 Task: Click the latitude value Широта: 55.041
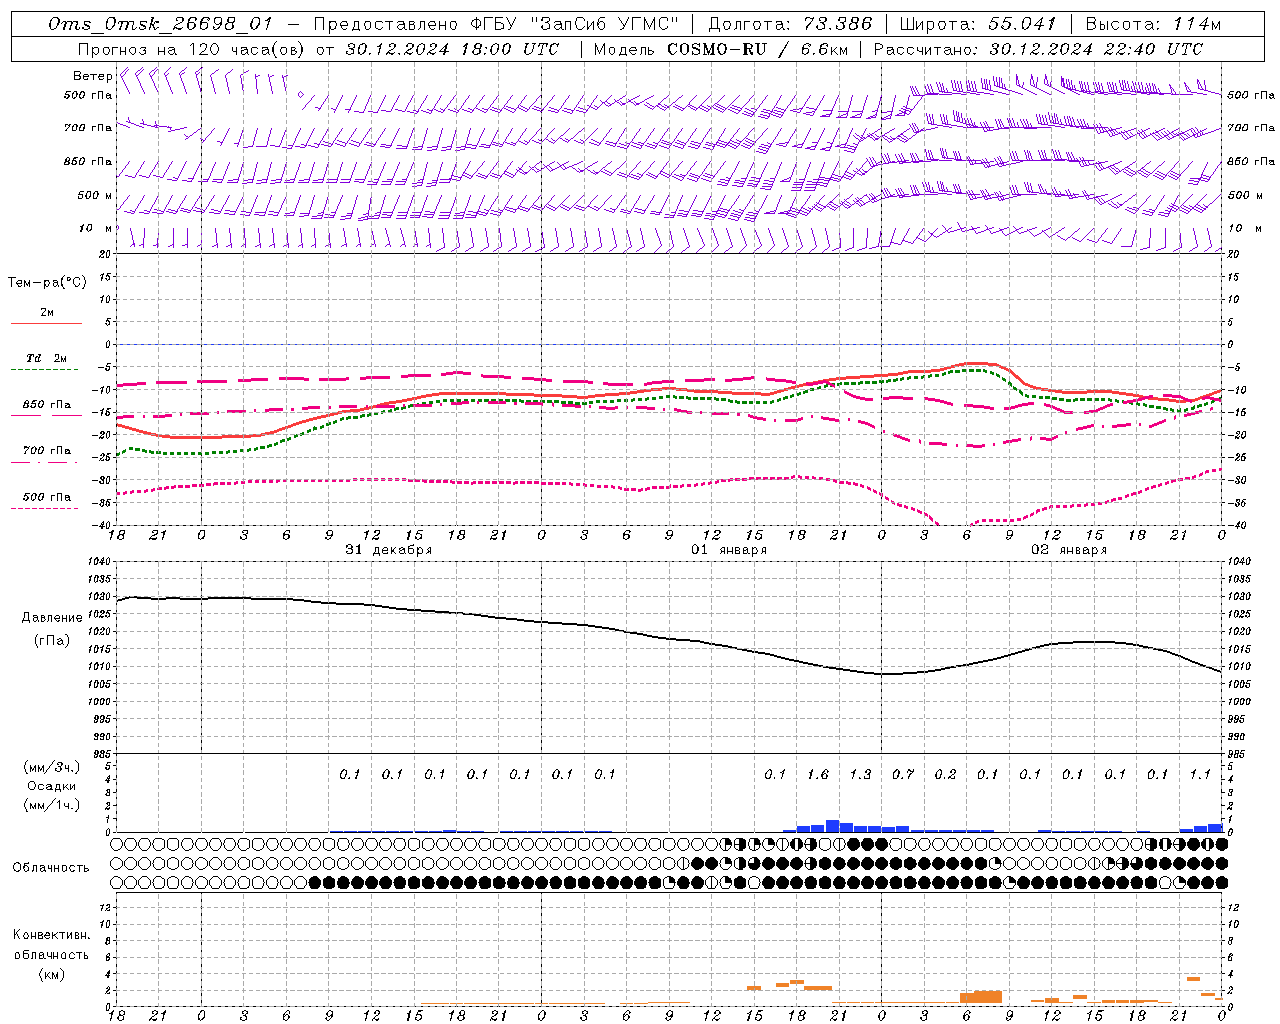[978, 24]
